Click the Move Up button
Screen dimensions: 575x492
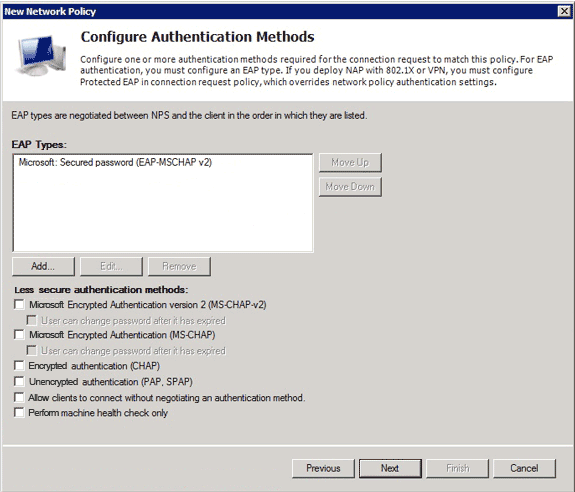(x=350, y=162)
